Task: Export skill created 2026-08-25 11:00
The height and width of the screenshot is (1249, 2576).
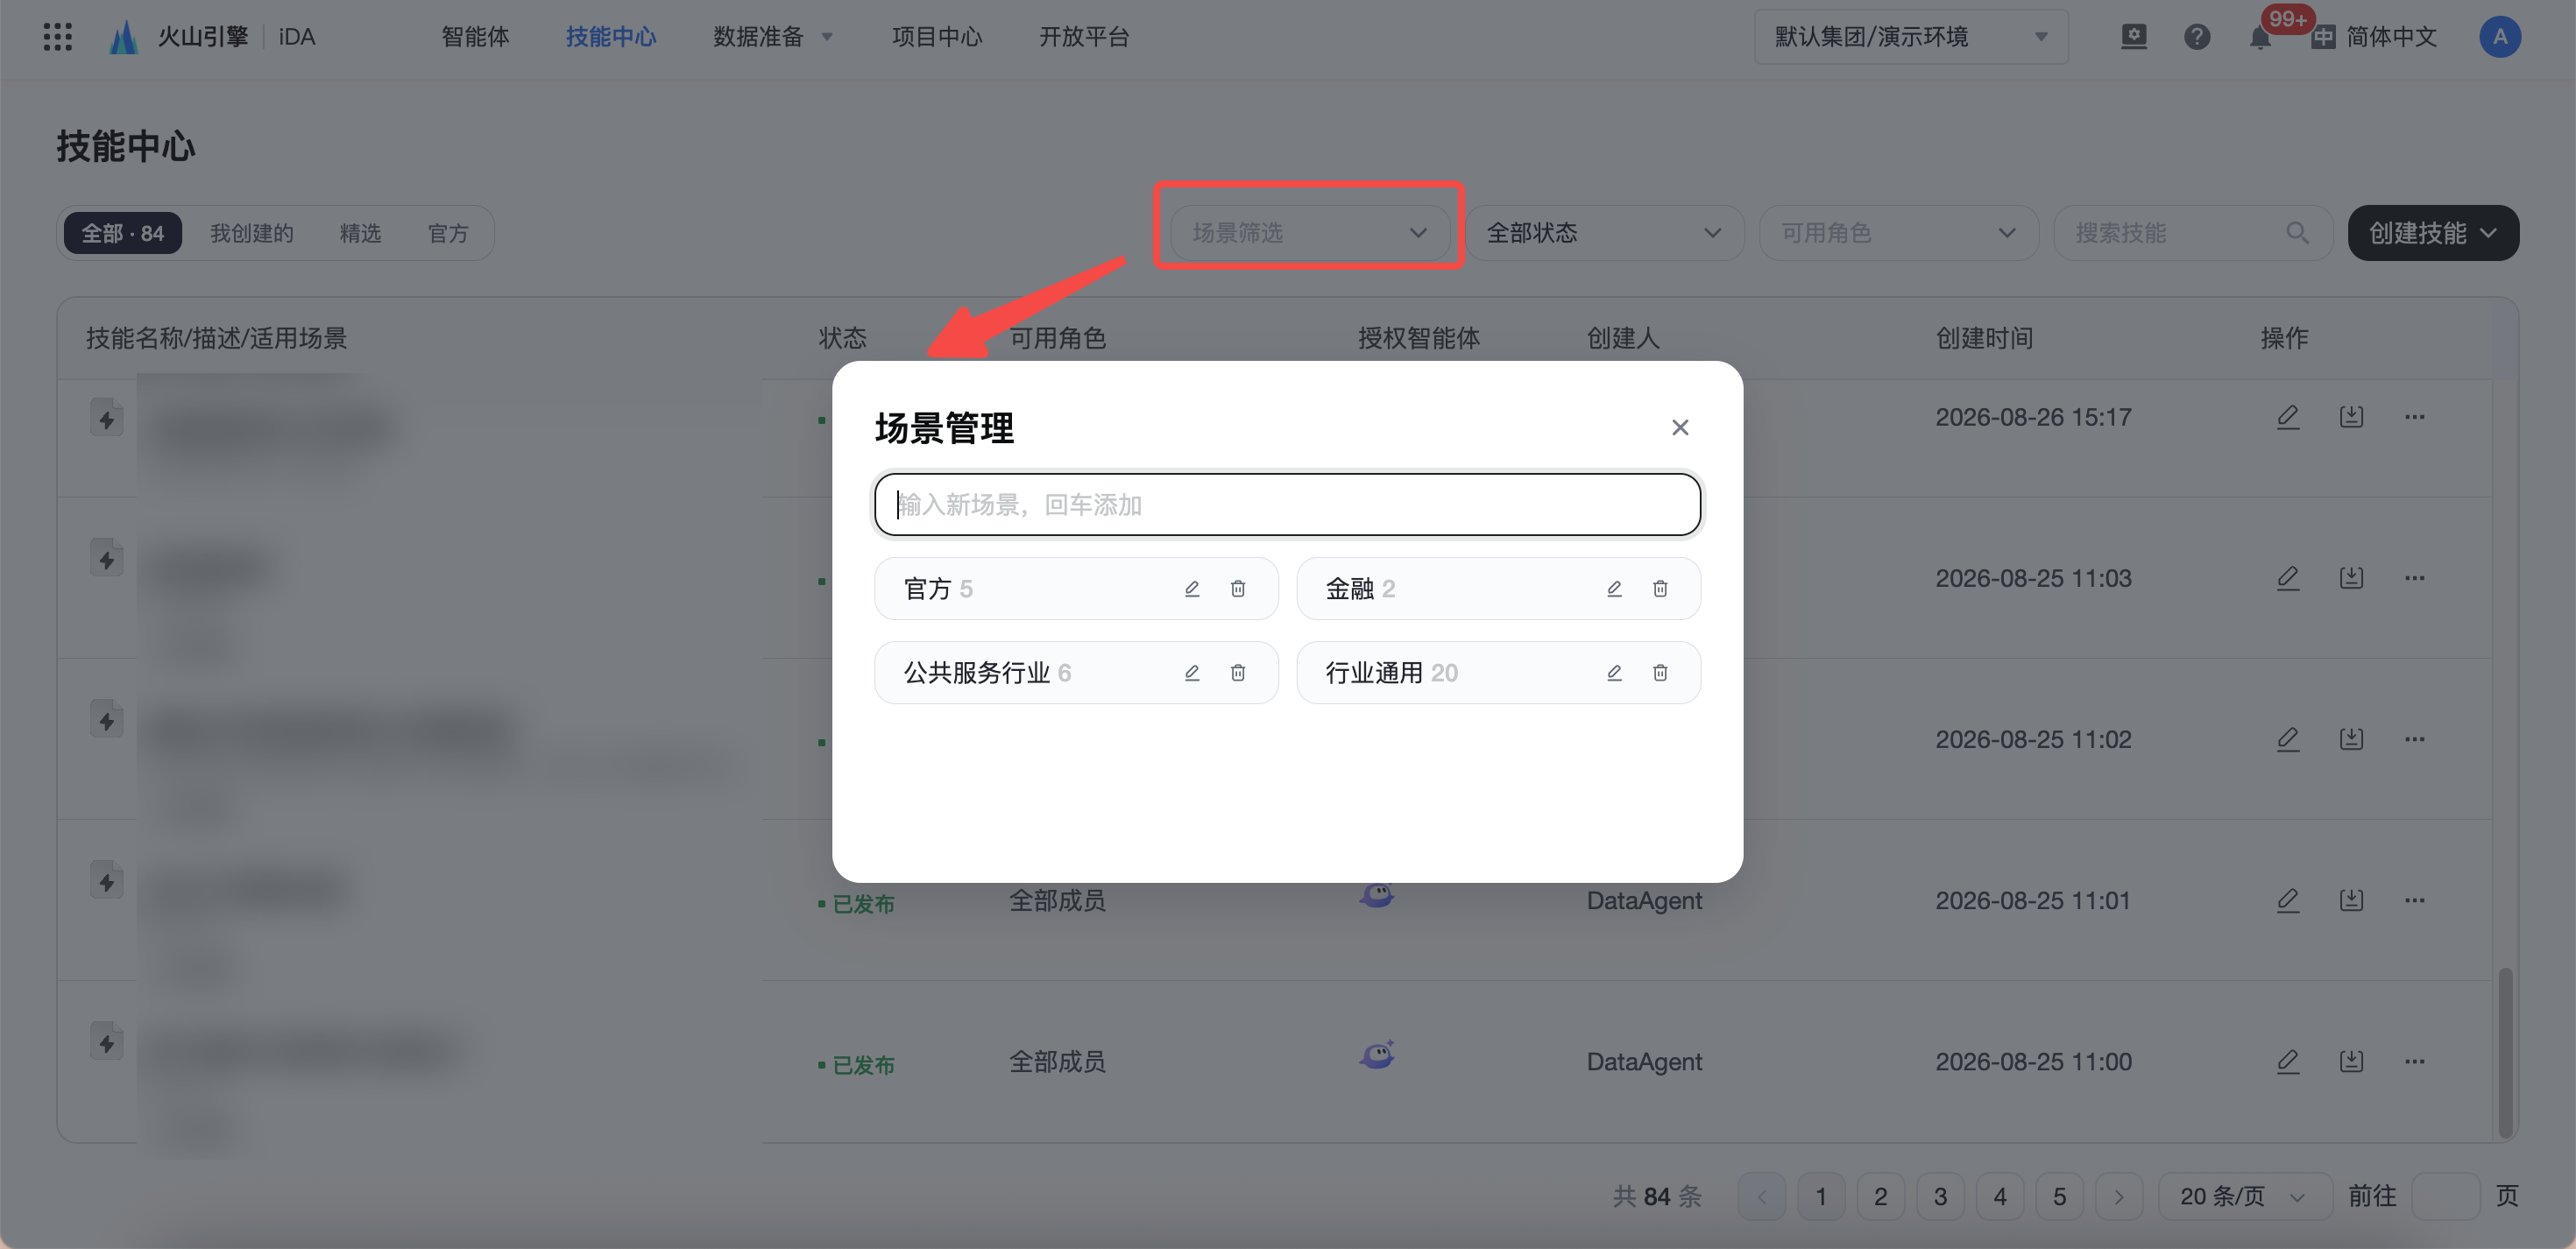Action: 2351,1061
